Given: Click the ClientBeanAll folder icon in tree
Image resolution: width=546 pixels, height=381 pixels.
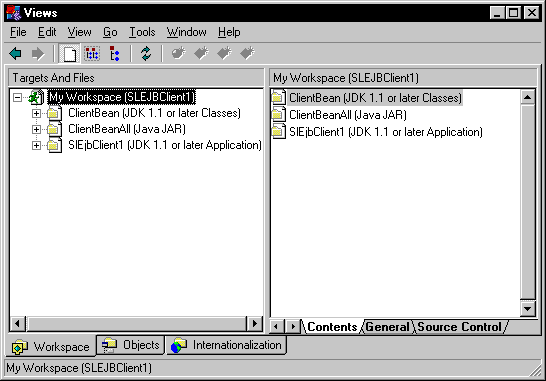Looking at the screenshot, I should click(54, 129).
